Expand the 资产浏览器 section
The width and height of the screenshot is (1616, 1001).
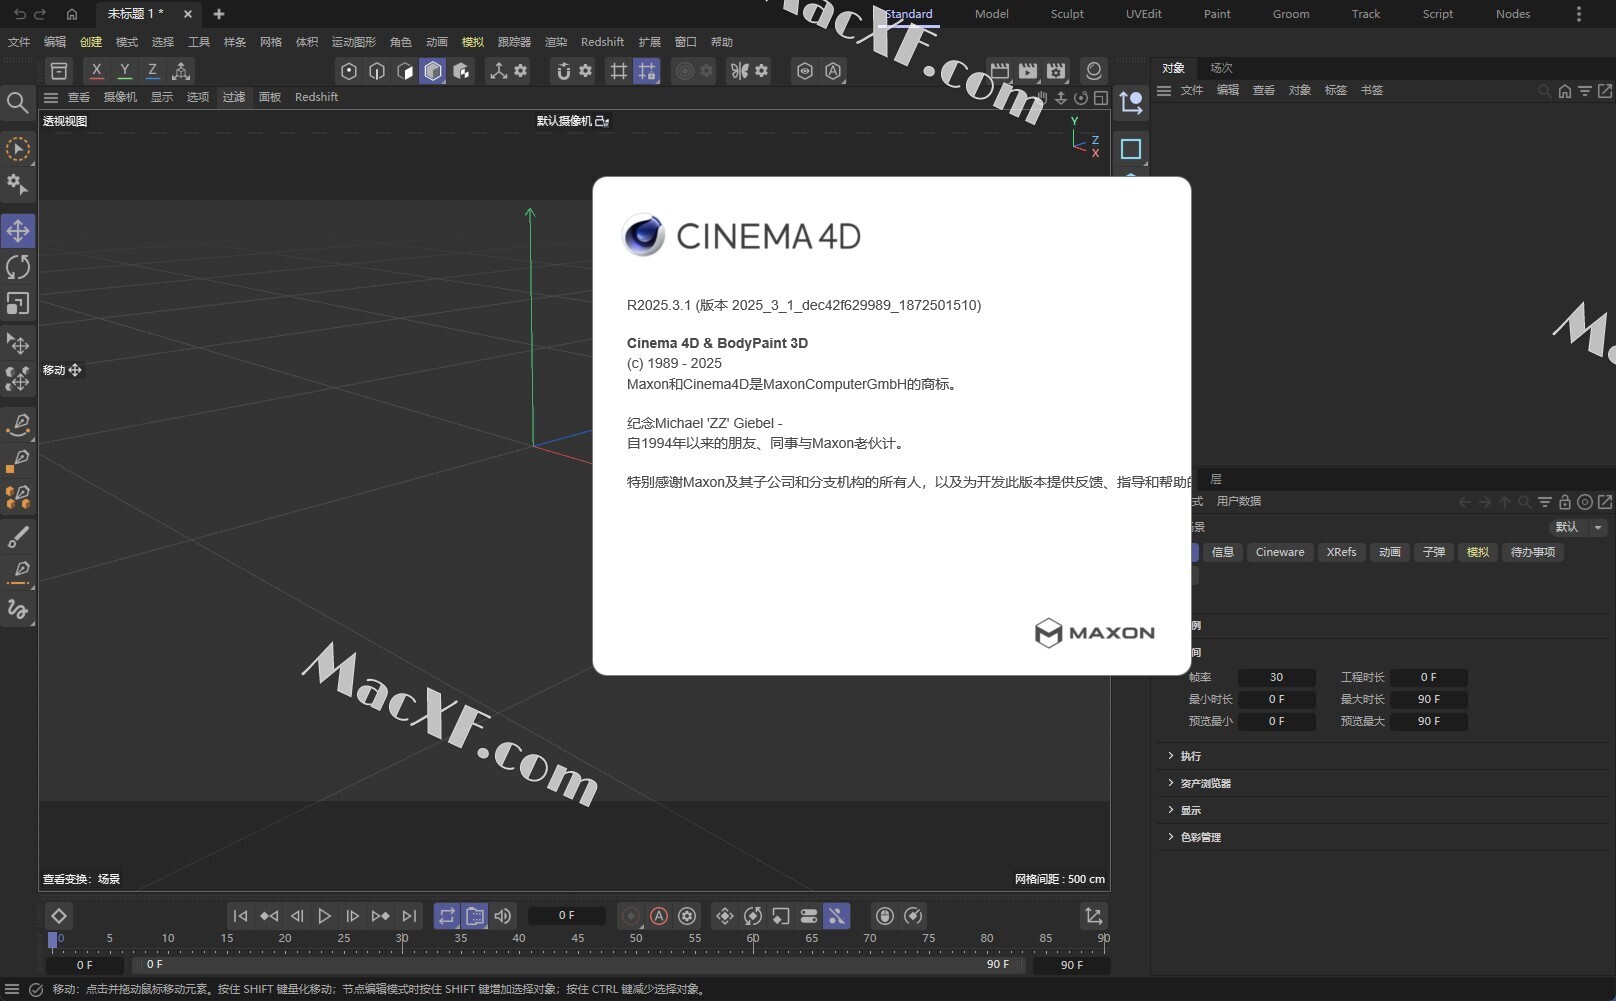coord(1205,783)
